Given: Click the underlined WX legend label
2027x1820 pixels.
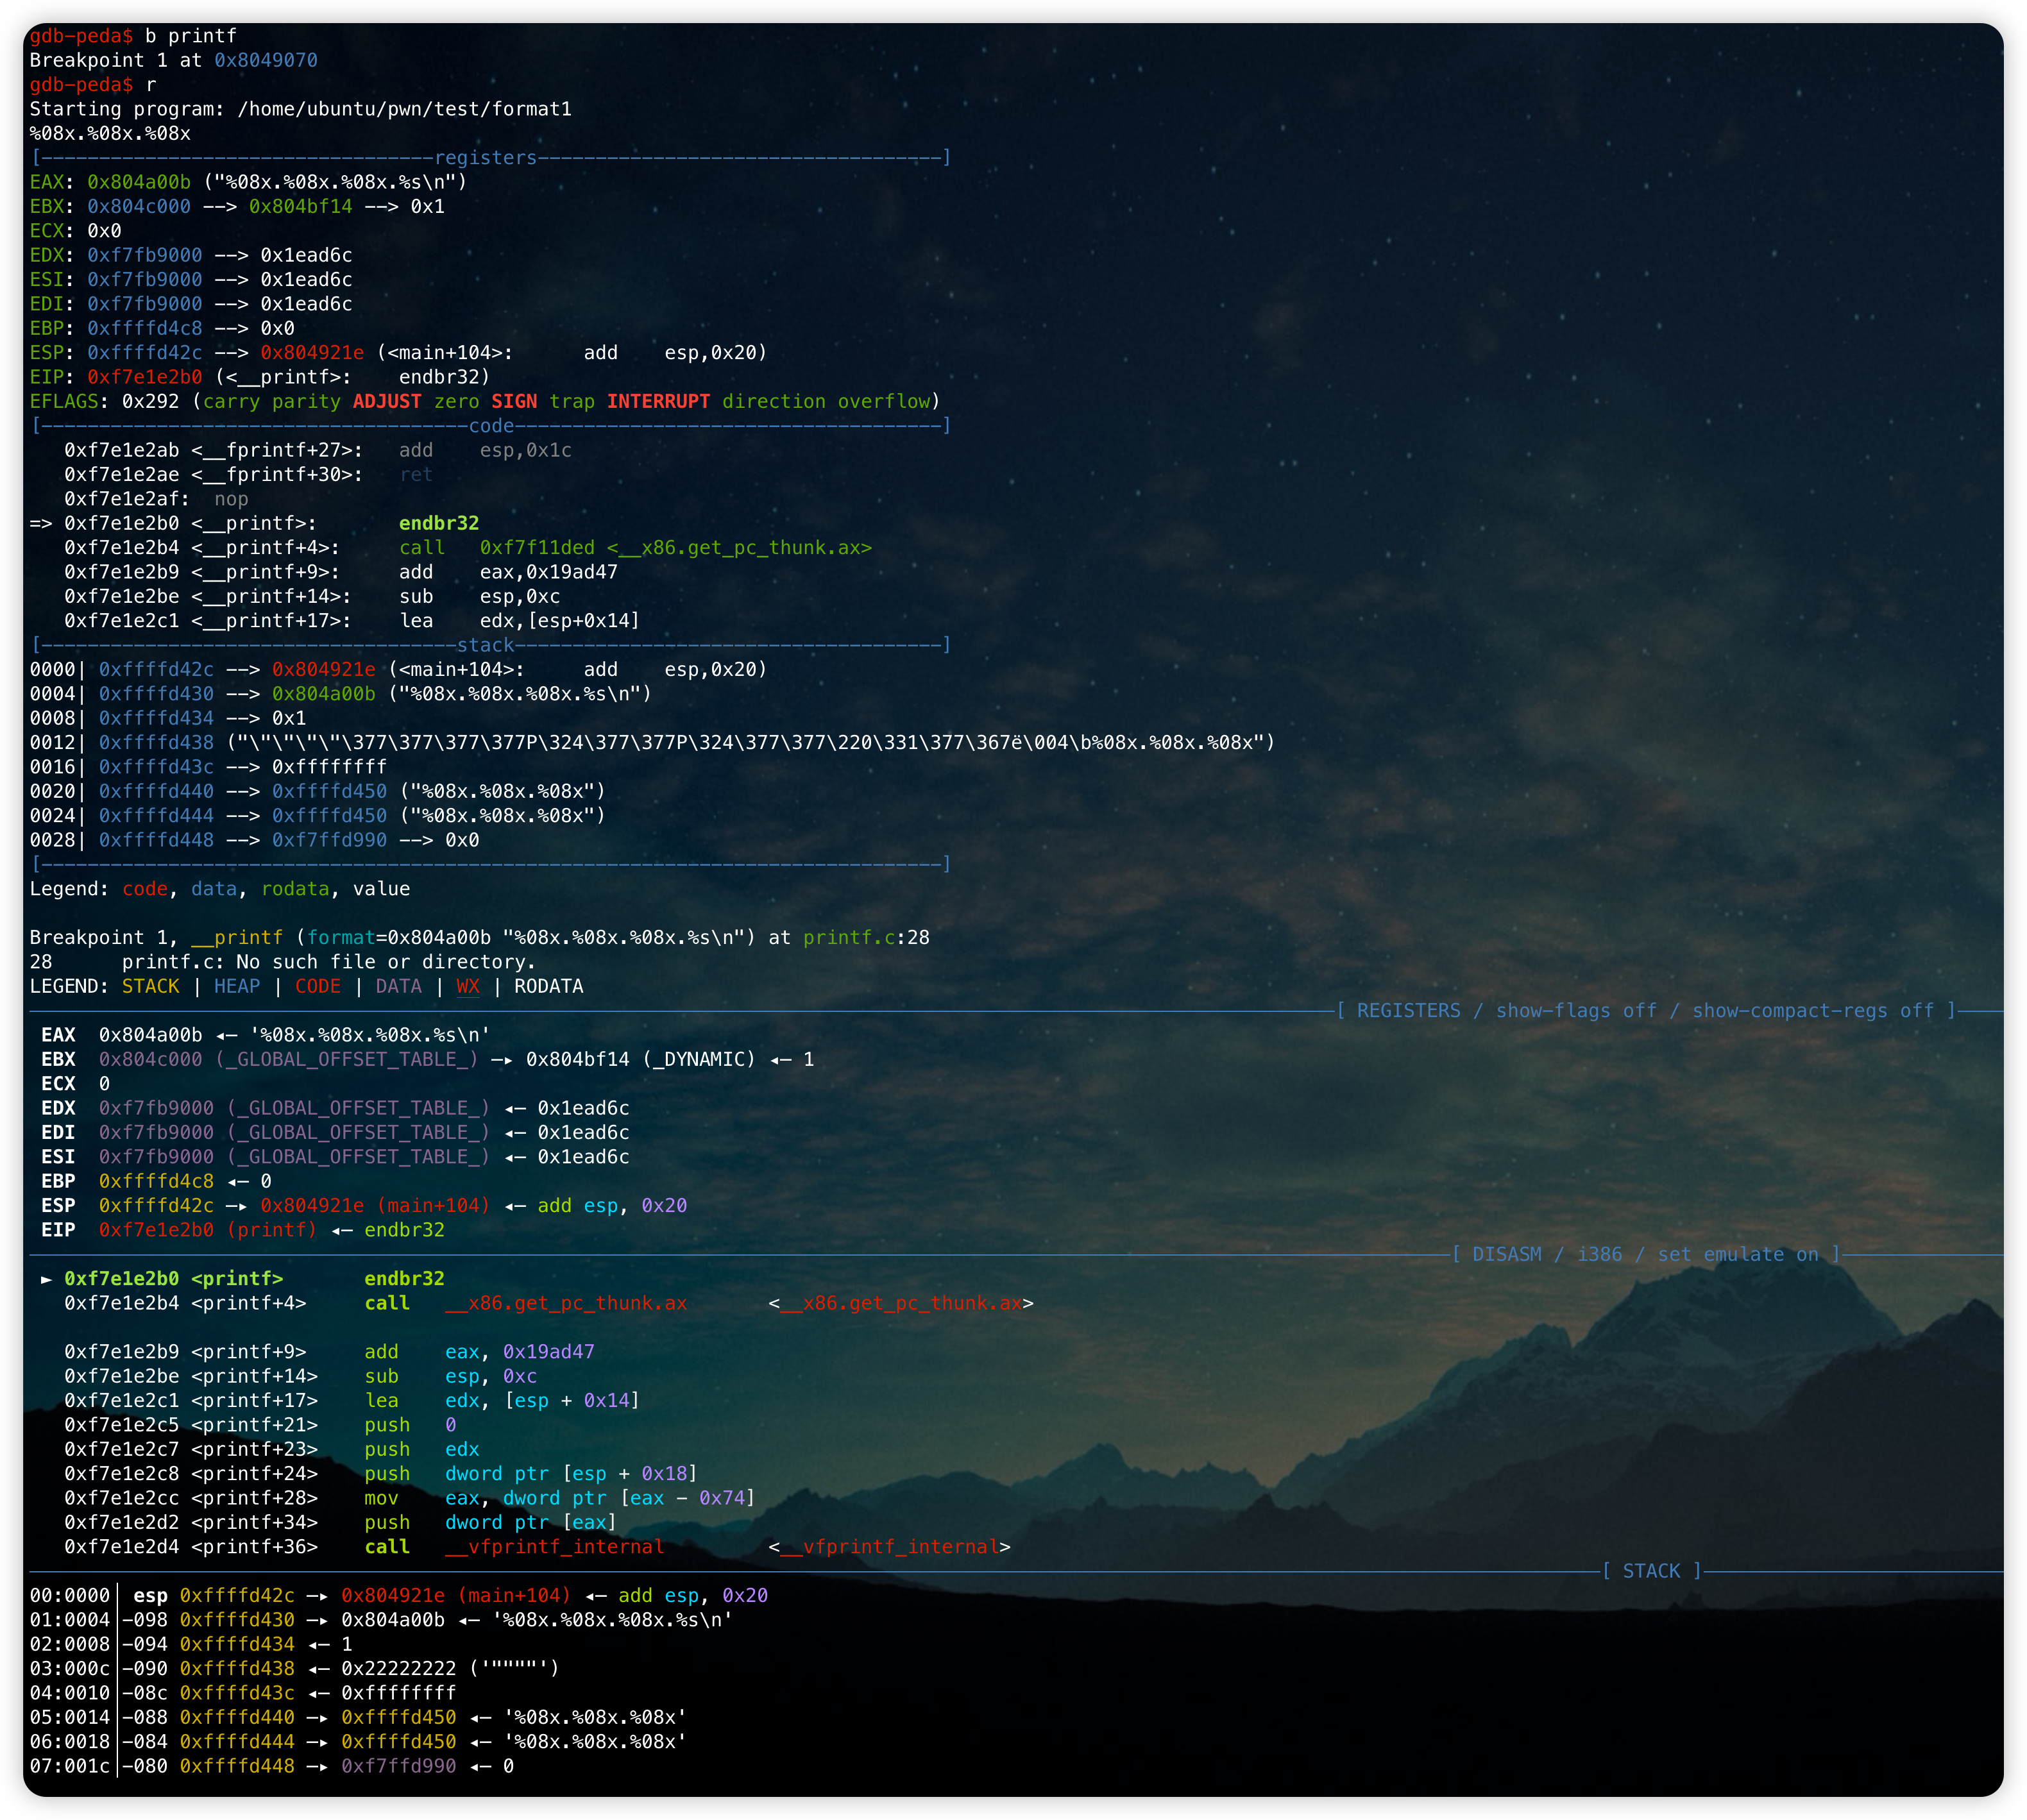Looking at the screenshot, I should 468,987.
